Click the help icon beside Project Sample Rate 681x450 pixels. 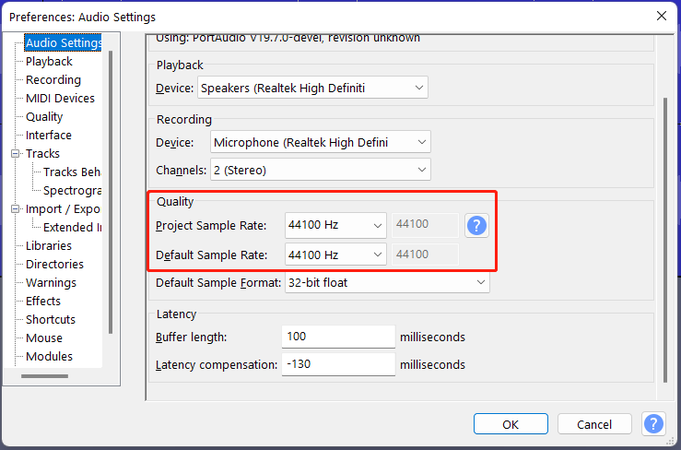(x=477, y=225)
